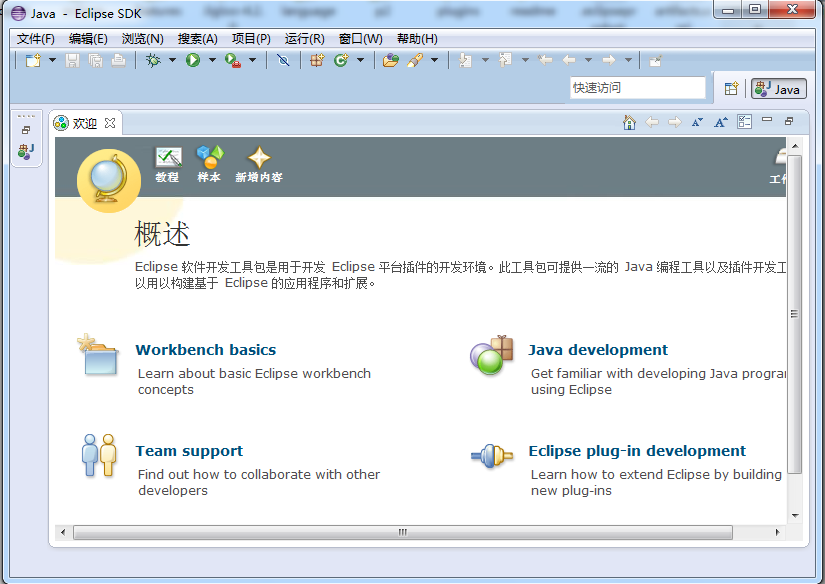This screenshot has height=584, width=825.
Task: Select the Debug icon in the toolbar
Action: (x=153, y=61)
